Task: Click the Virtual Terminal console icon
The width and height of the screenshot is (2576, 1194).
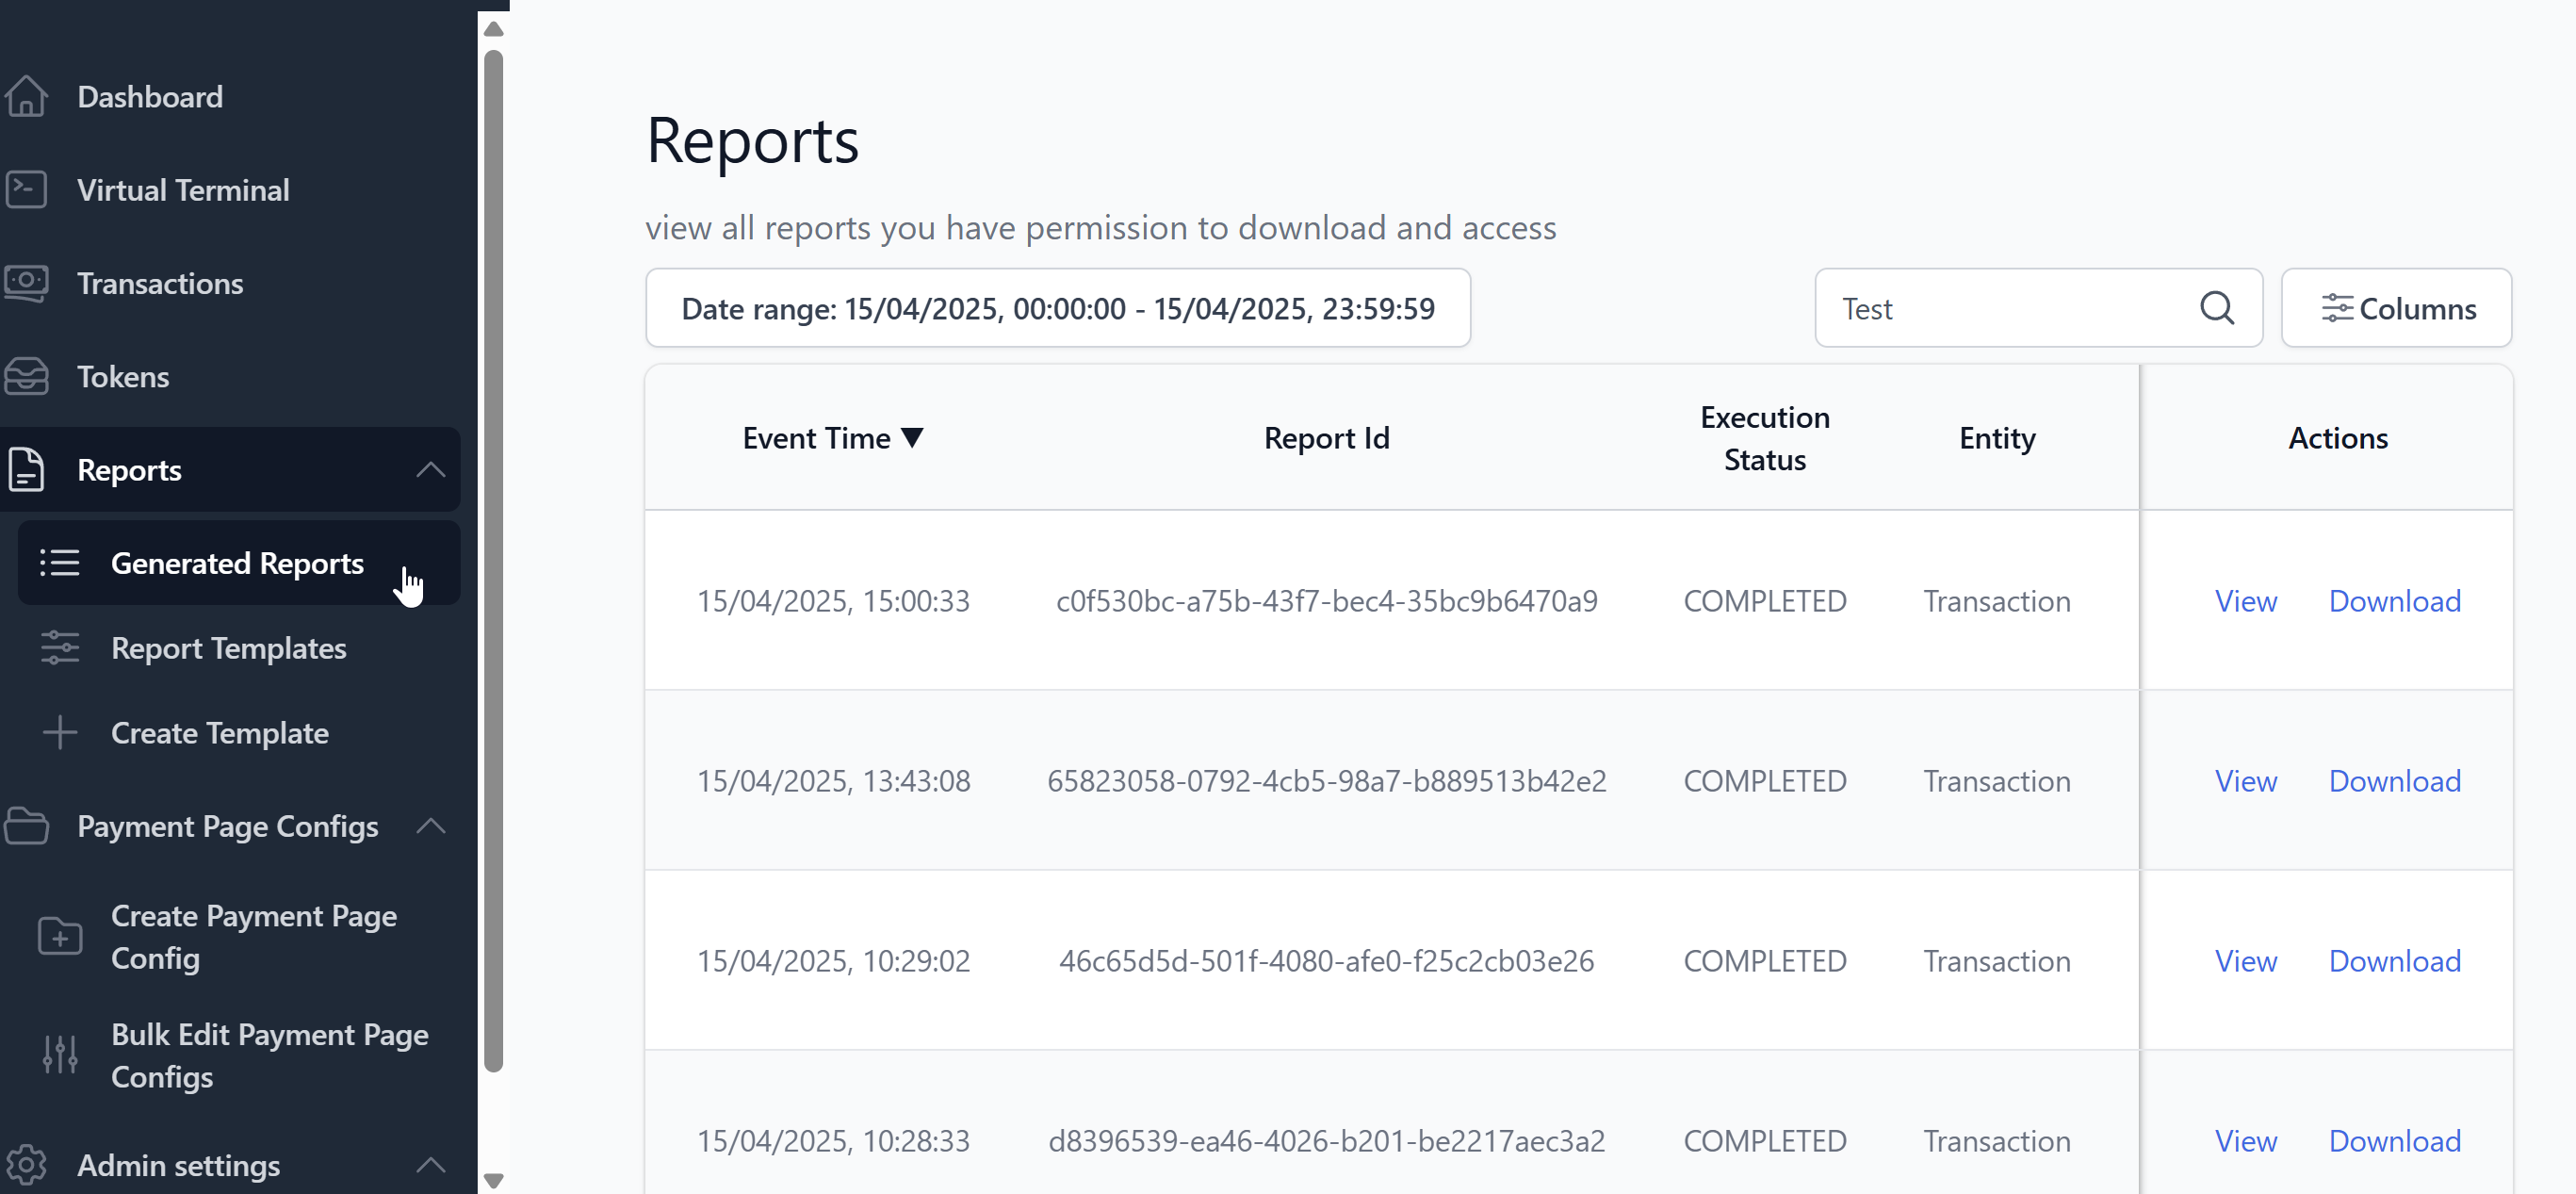Action: 26,190
